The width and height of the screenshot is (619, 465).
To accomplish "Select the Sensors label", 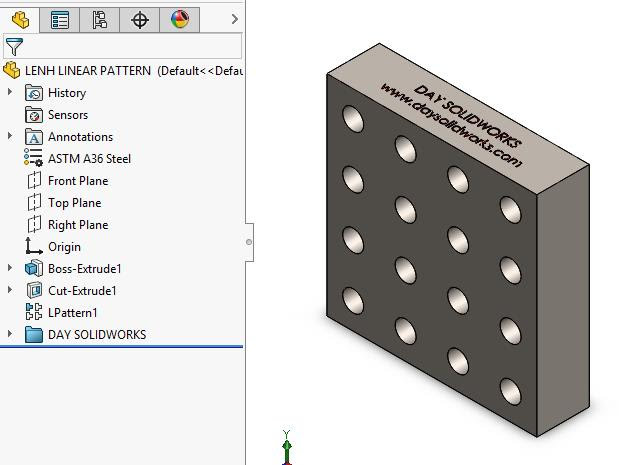I will click(68, 115).
